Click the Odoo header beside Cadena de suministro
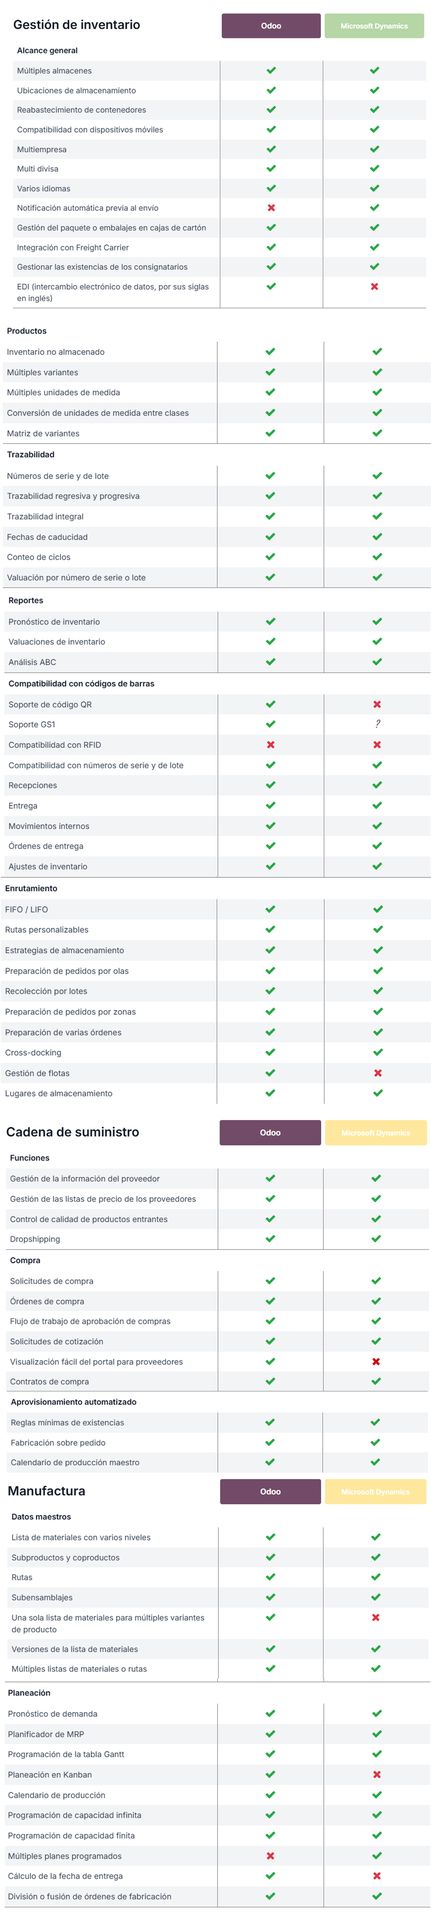Screen dimensions: 431x1920 pyautogui.click(x=270, y=1132)
